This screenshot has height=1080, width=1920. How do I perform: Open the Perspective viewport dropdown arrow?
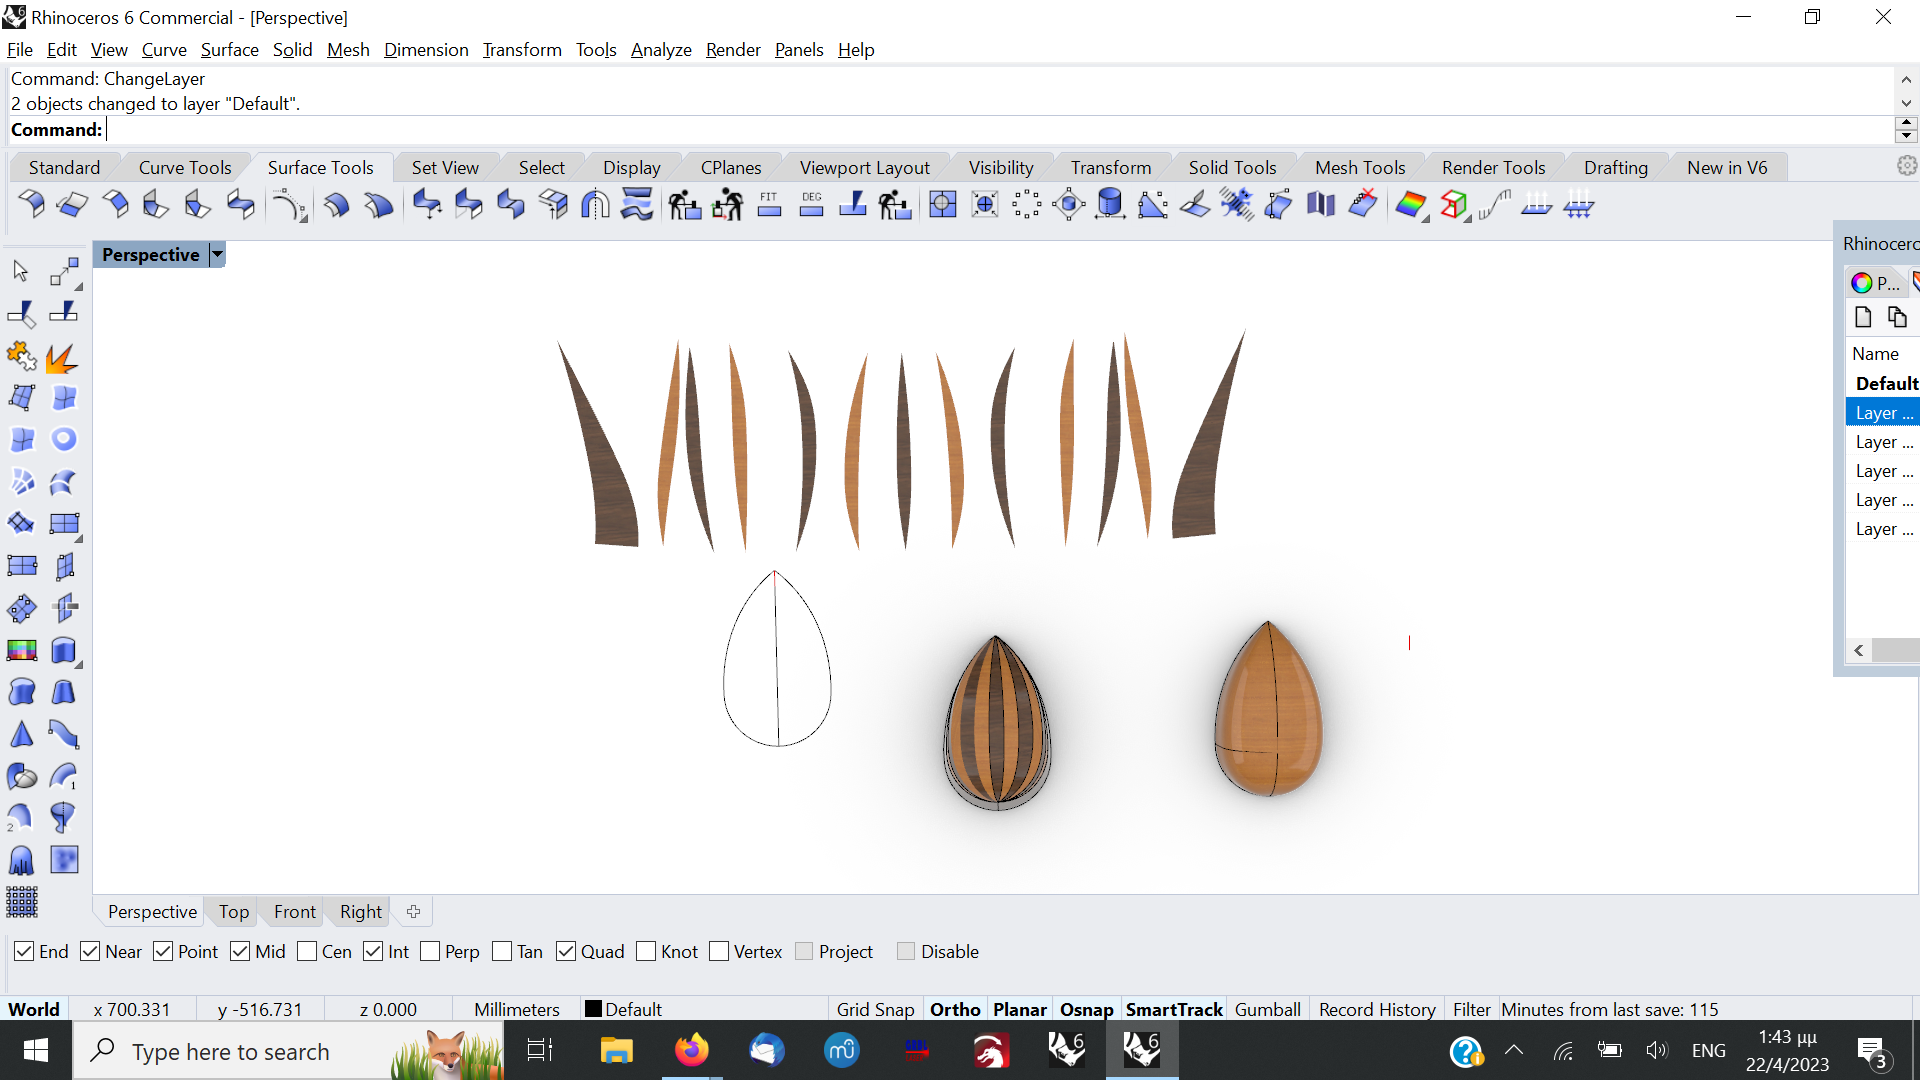point(217,255)
